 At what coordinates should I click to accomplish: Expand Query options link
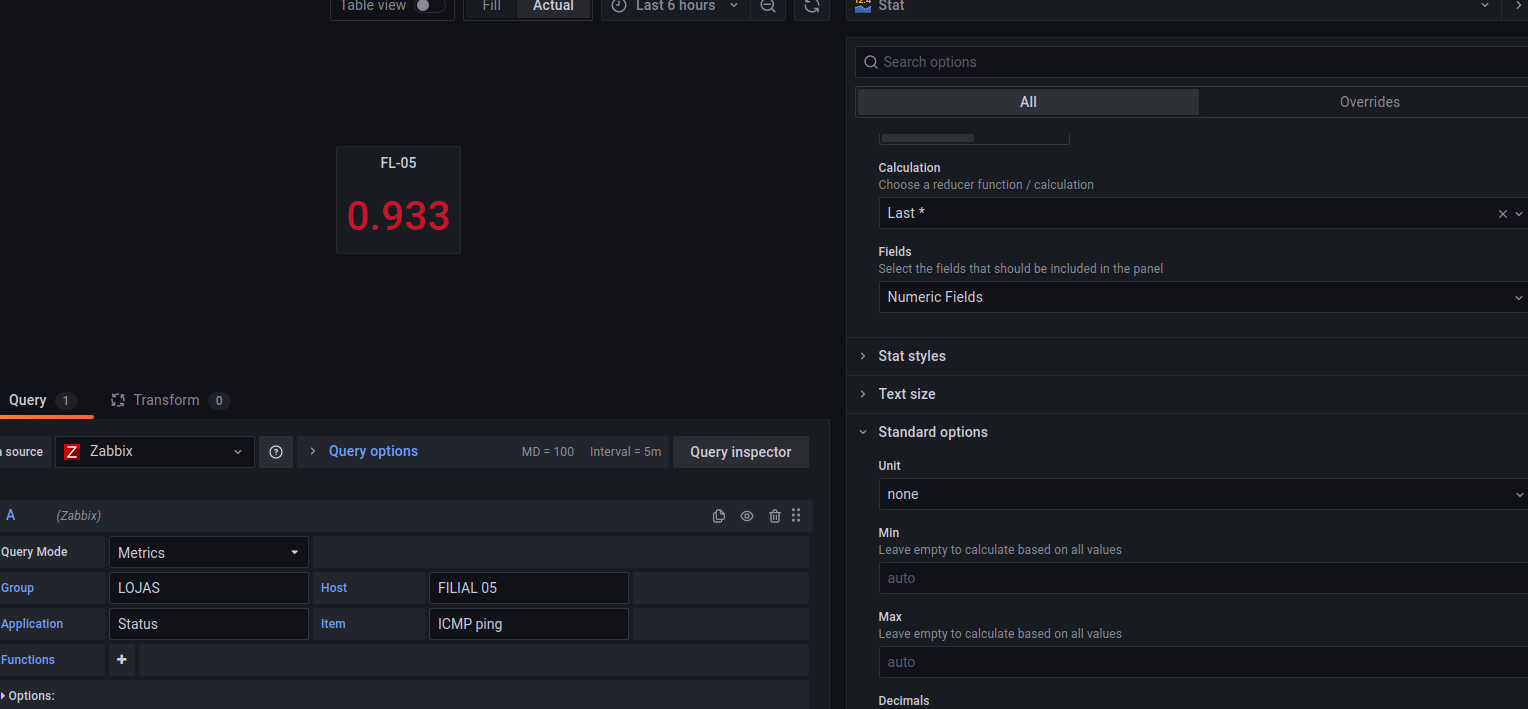click(373, 451)
